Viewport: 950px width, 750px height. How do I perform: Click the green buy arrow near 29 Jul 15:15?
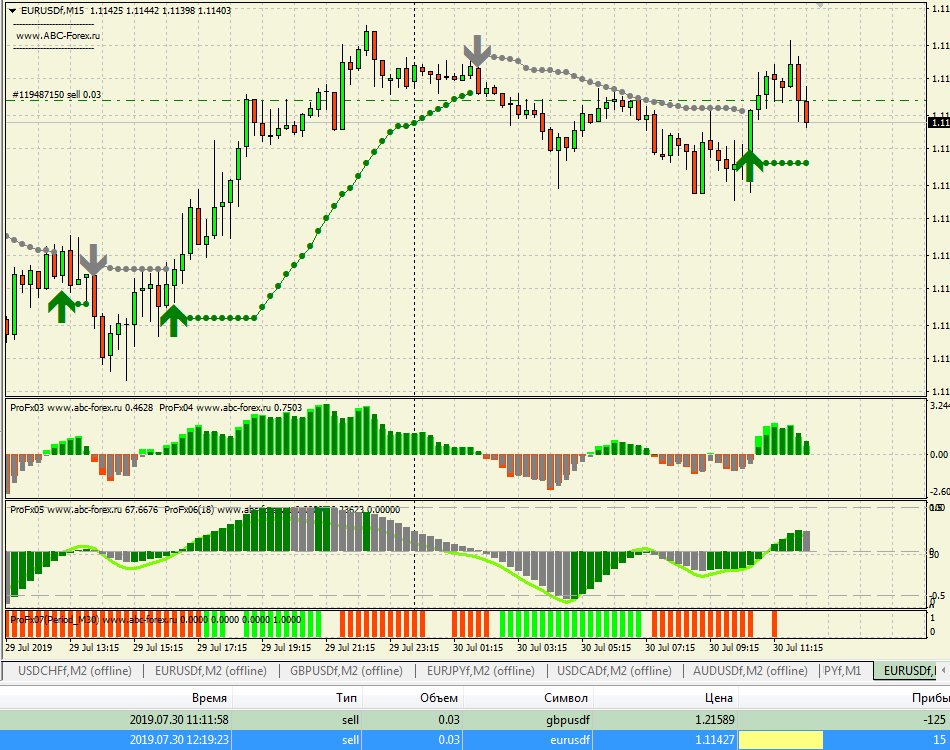173,320
